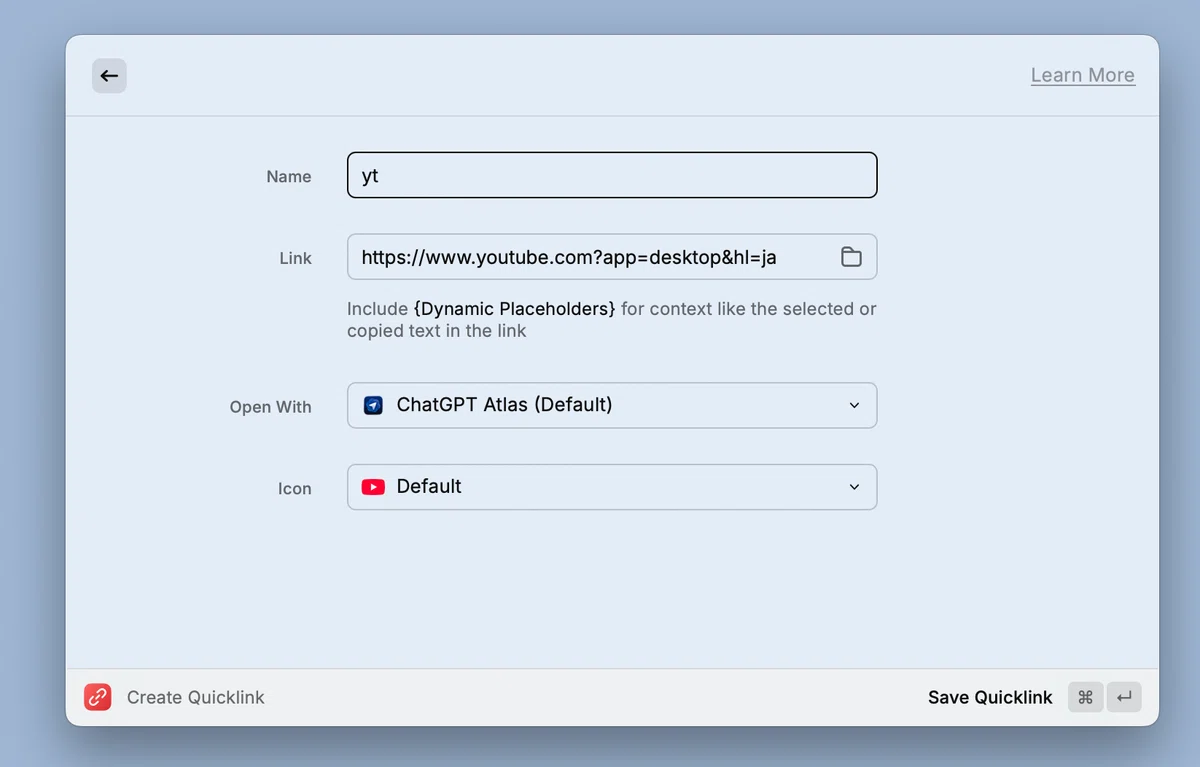Click the Icon dropdown chevron
This screenshot has width=1200, height=767.
tap(854, 487)
